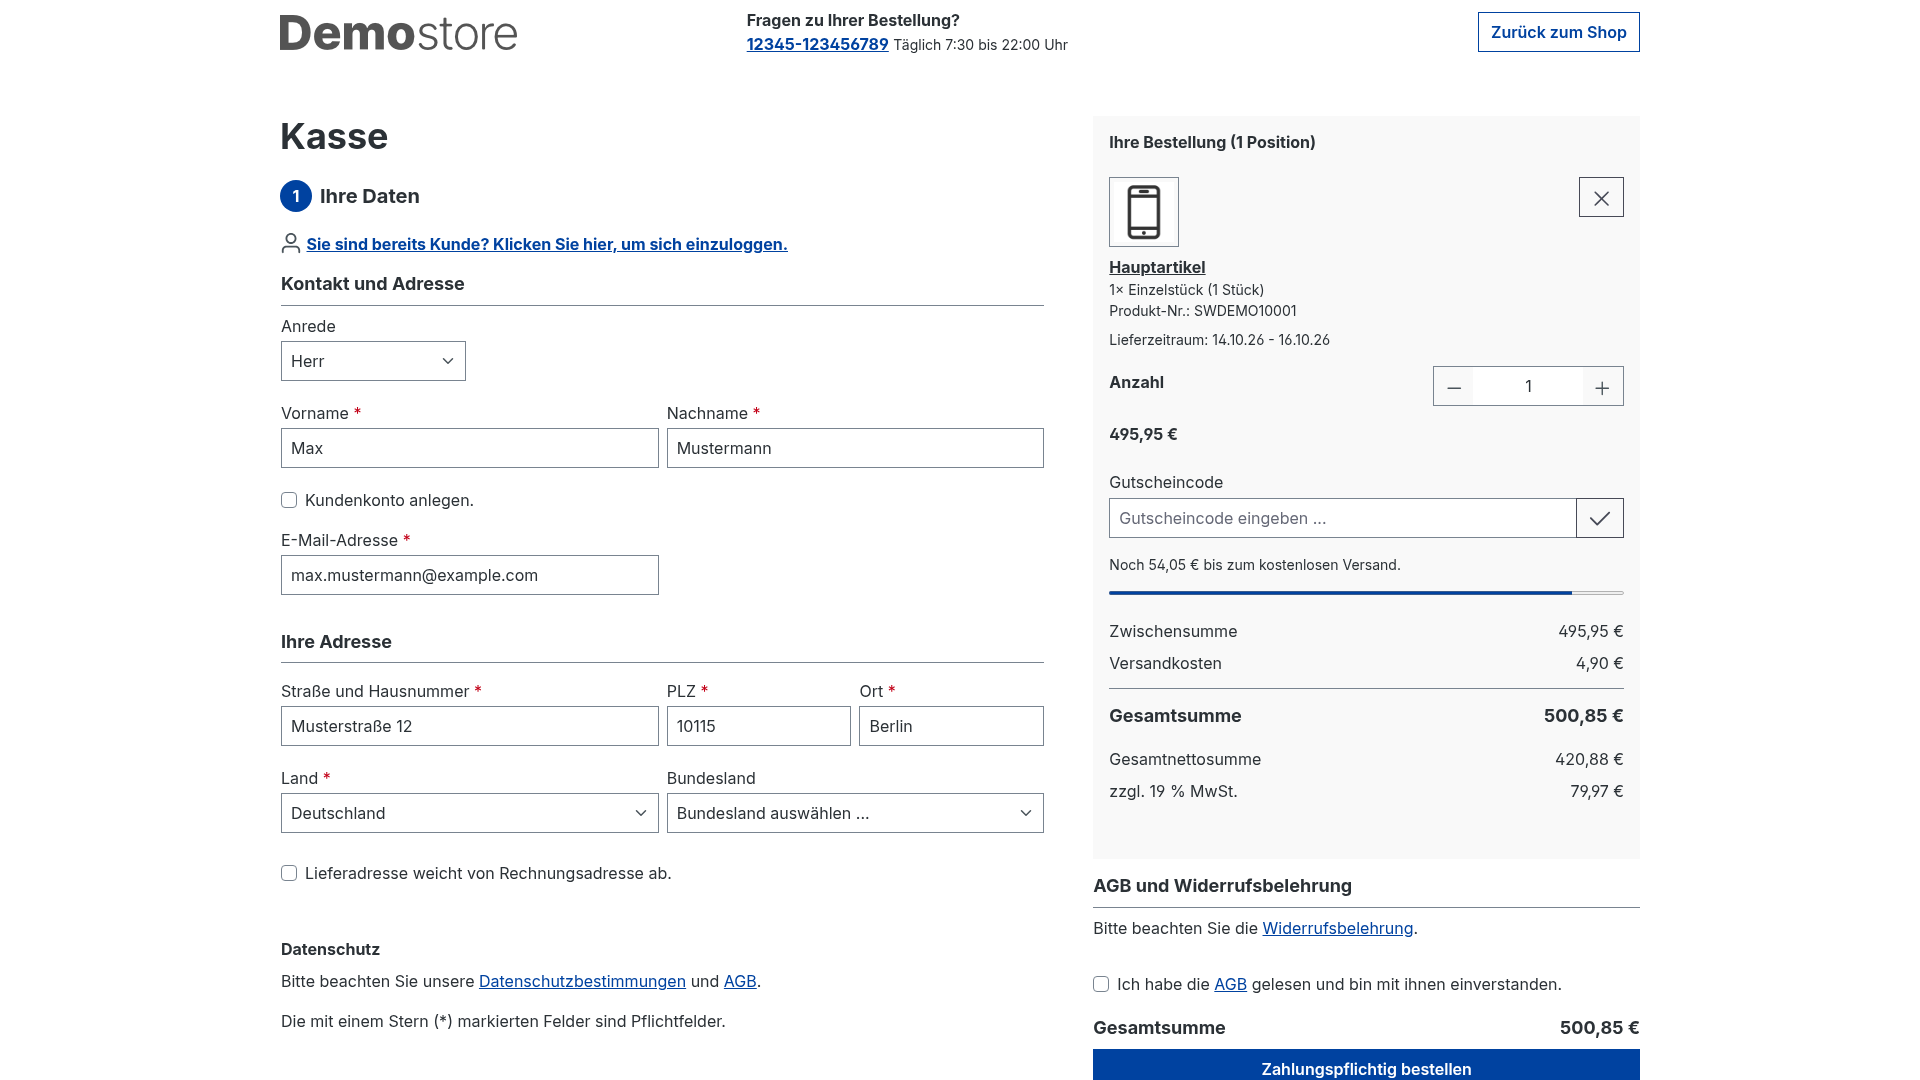Click the Zurück zum Shop button

click(1559, 32)
